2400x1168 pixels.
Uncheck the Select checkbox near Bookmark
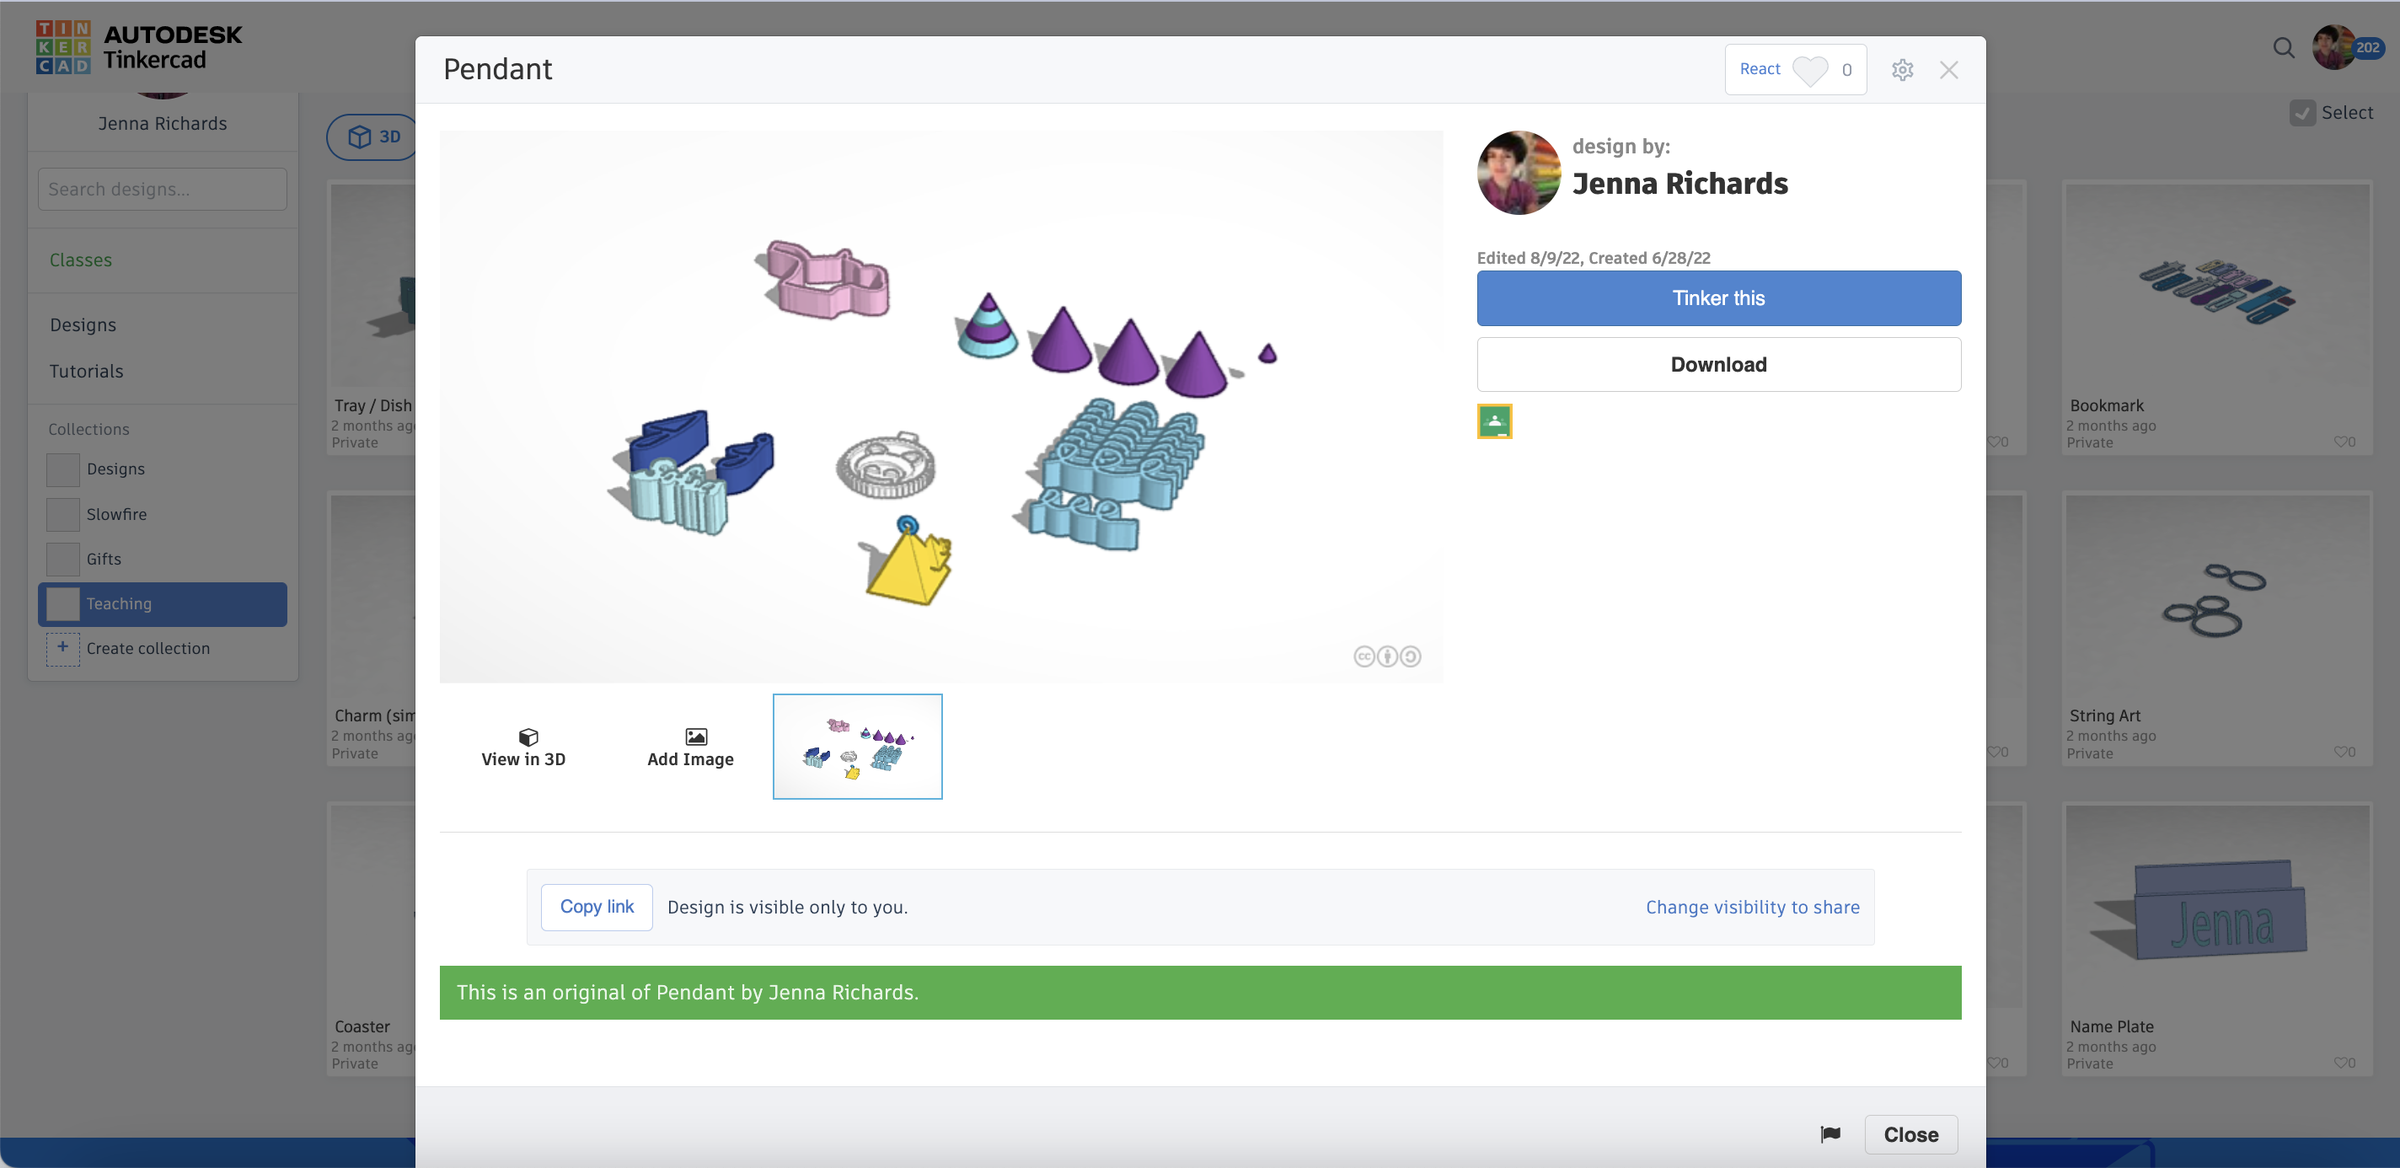[x=2304, y=113]
